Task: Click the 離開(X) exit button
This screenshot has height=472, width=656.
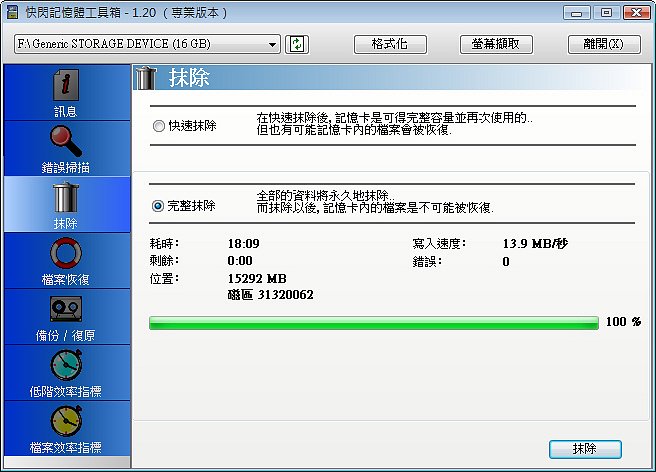Action: pyautogui.click(x=604, y=44)
